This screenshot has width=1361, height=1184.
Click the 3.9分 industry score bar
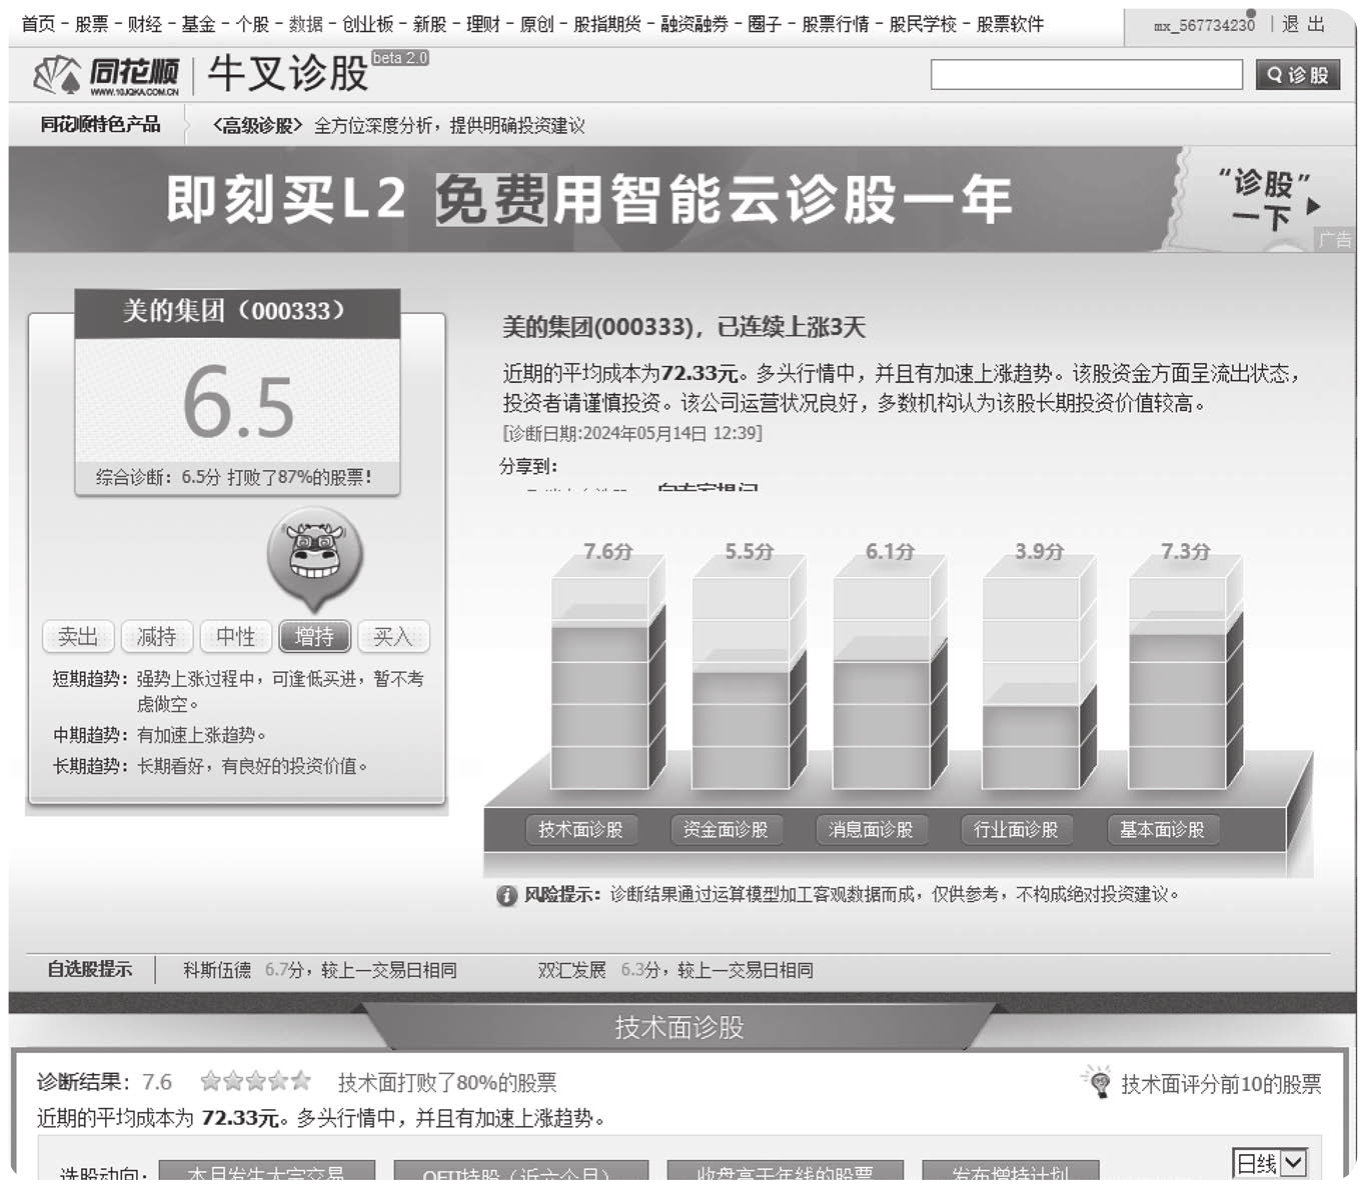point(1039,672)
